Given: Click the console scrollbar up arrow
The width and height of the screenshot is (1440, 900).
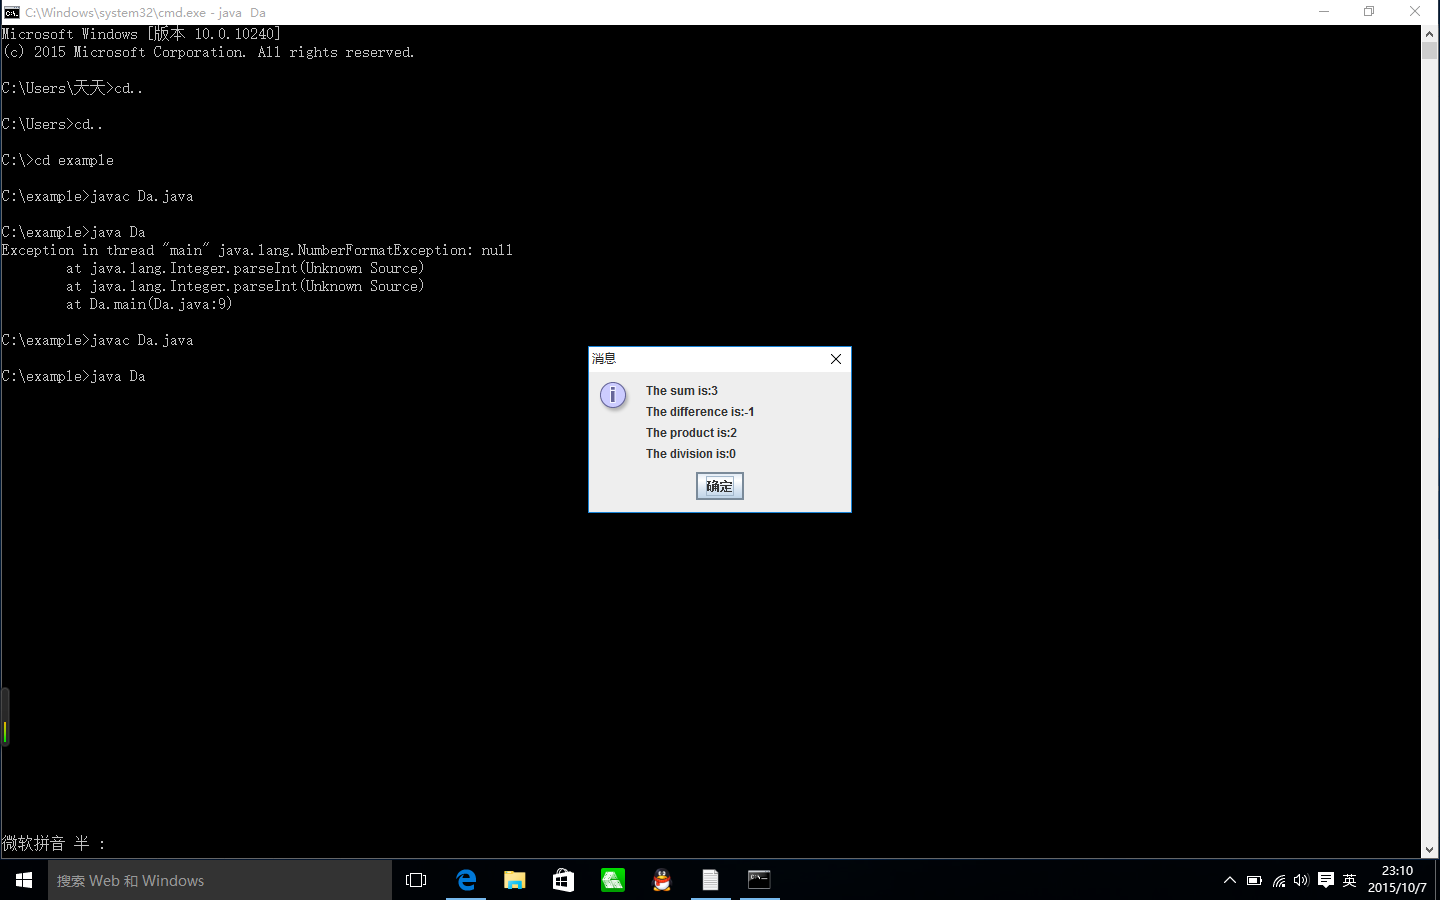Looking at the screenshot, I should pos(1429,33).
